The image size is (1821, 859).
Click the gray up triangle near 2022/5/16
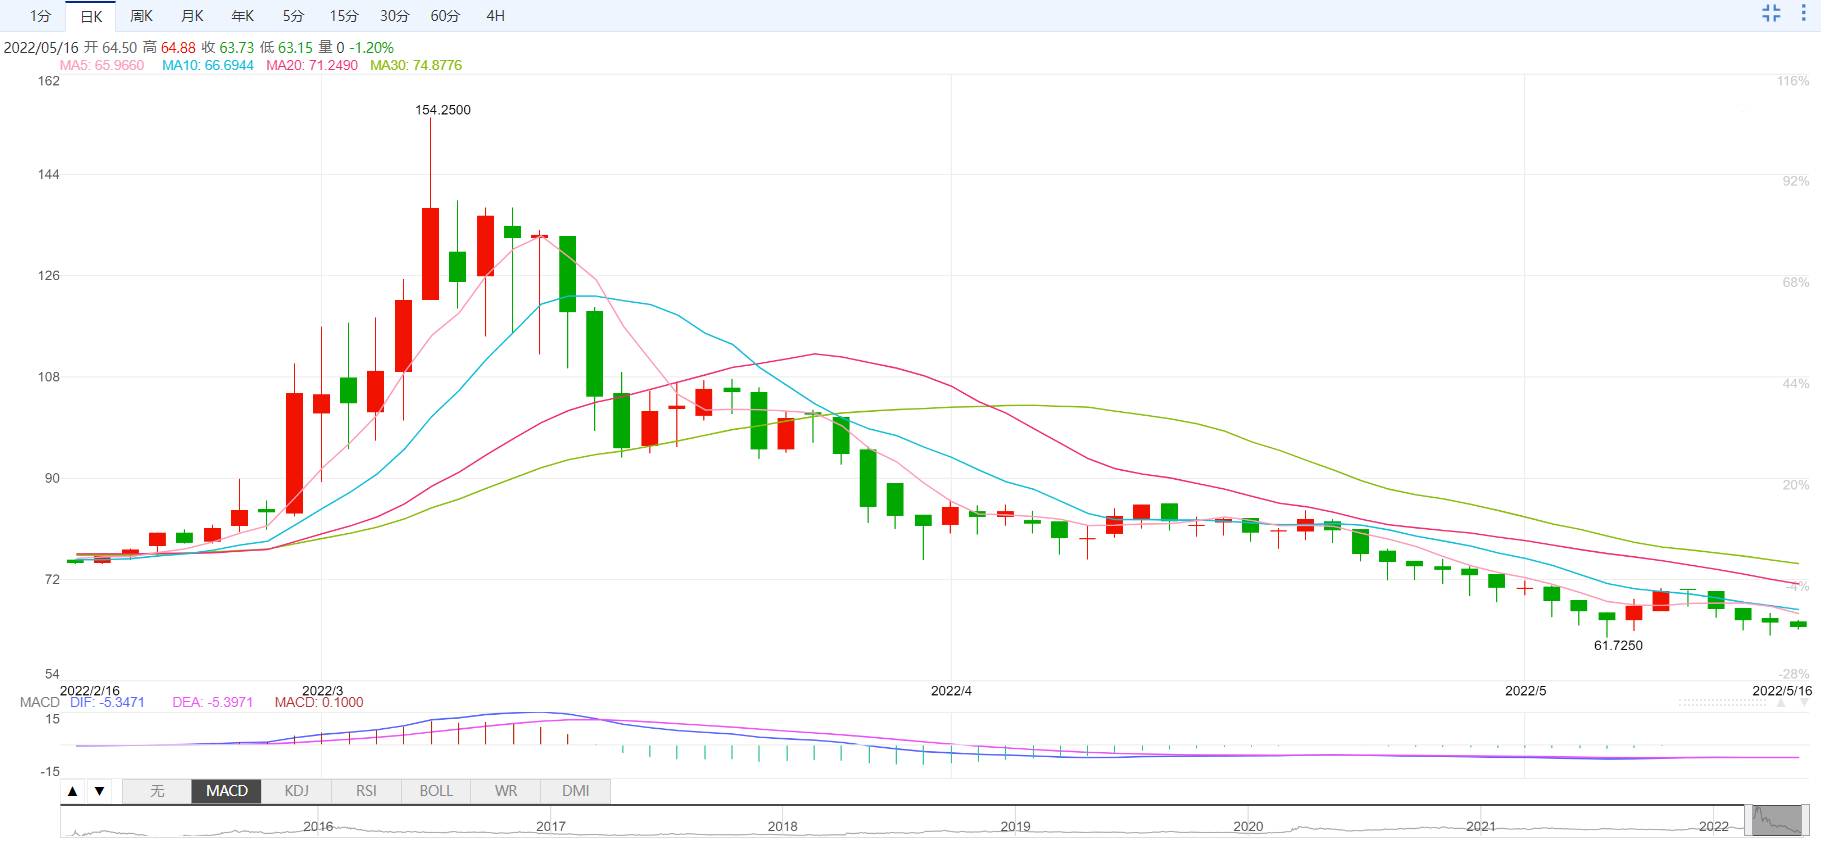click(1781, 703)
